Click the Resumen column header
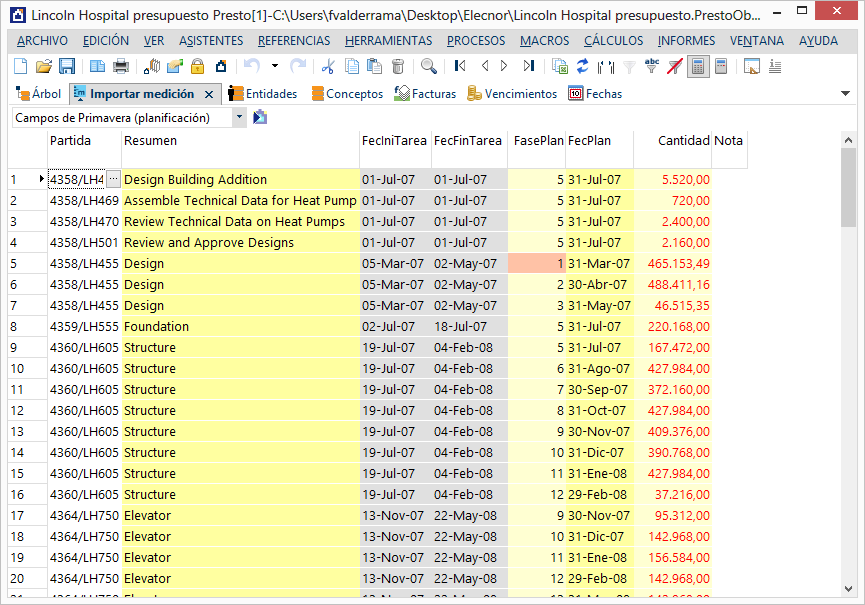Screen dimensions: 865x605 [241, 149]
